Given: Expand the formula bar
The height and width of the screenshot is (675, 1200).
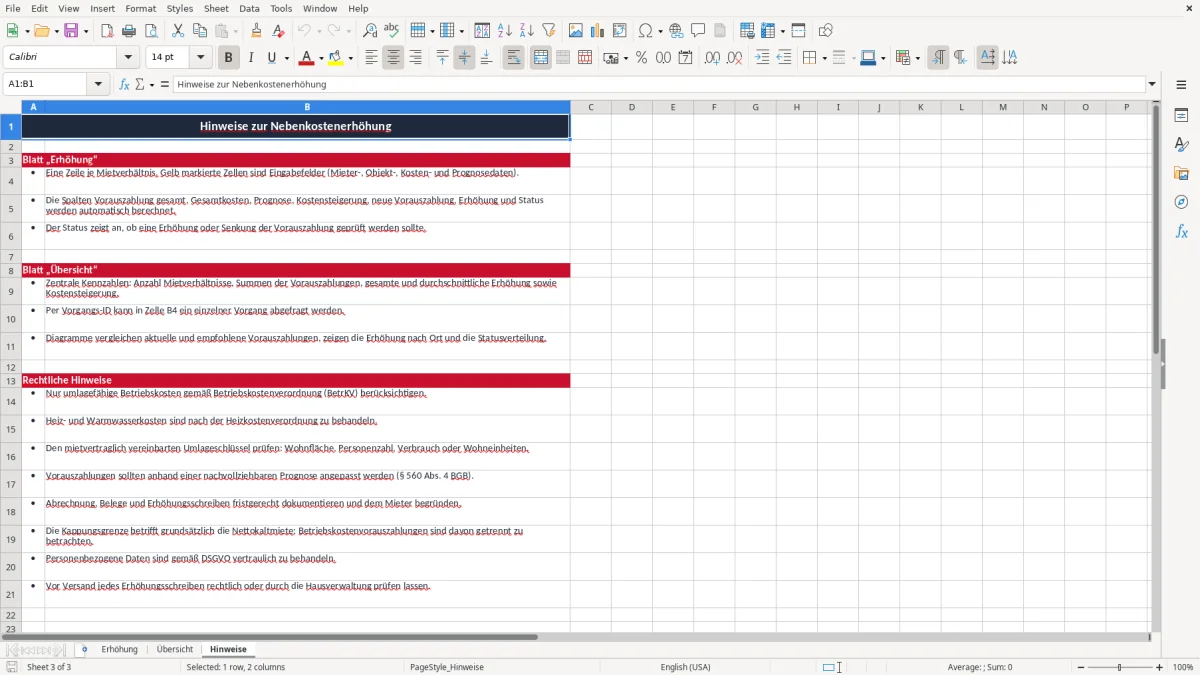Looking at the screenshot, I should click(1152, 84).
